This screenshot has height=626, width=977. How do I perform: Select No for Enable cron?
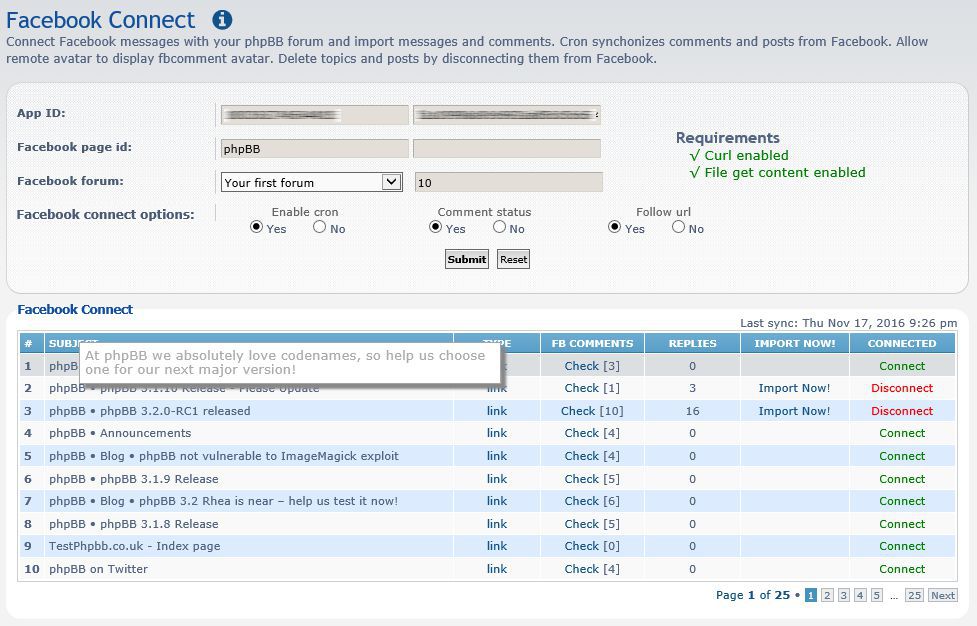click(320, 227)
